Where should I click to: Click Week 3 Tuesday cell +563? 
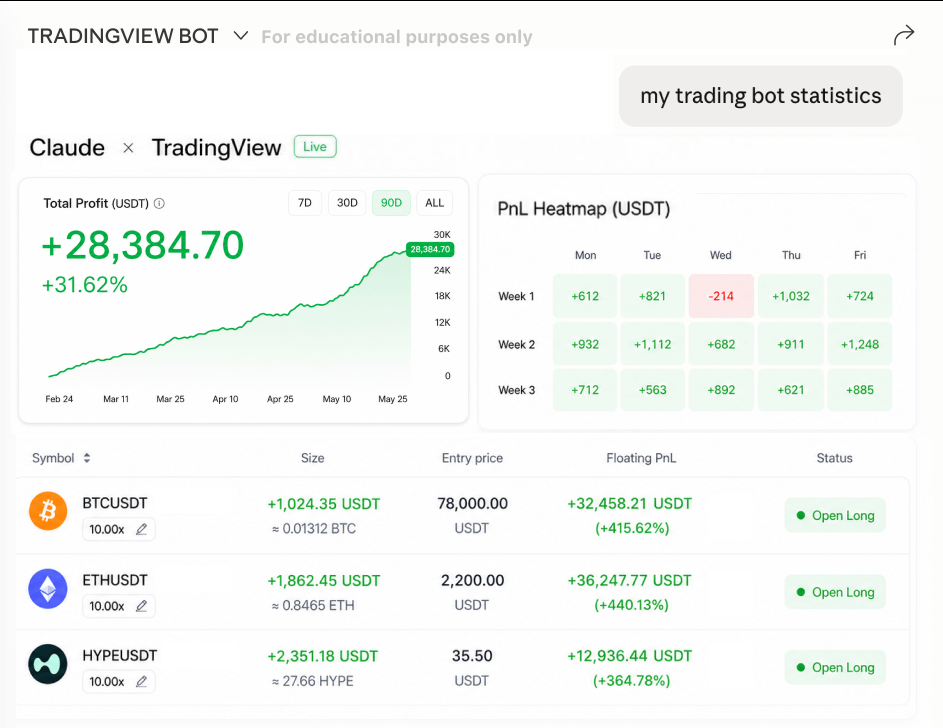coord(653,390)
